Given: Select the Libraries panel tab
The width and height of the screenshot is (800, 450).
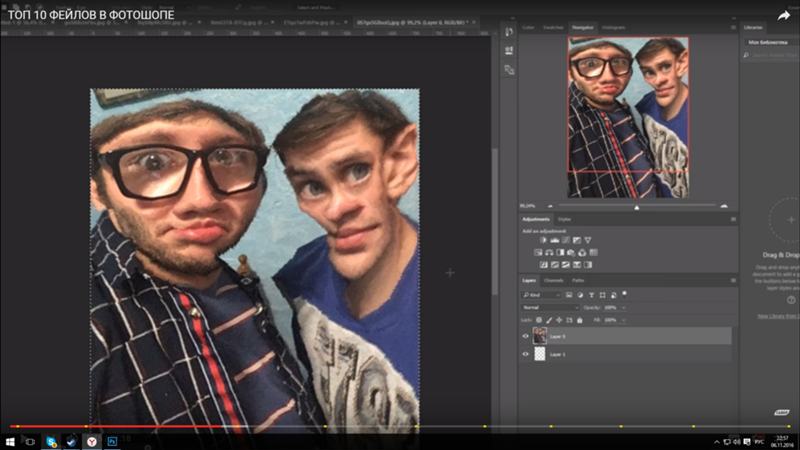Looking at the screenshot, I should click(x=754, y=28).
